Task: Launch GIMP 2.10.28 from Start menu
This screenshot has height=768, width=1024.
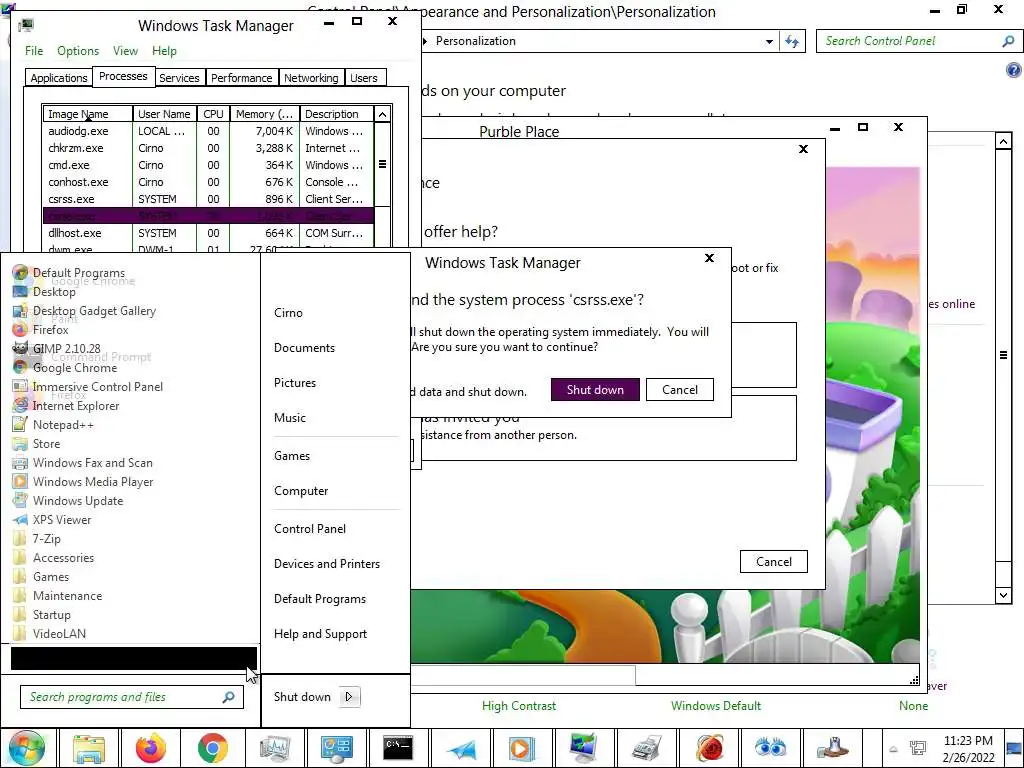Action: pyautogui.click(x=56, y=349)
